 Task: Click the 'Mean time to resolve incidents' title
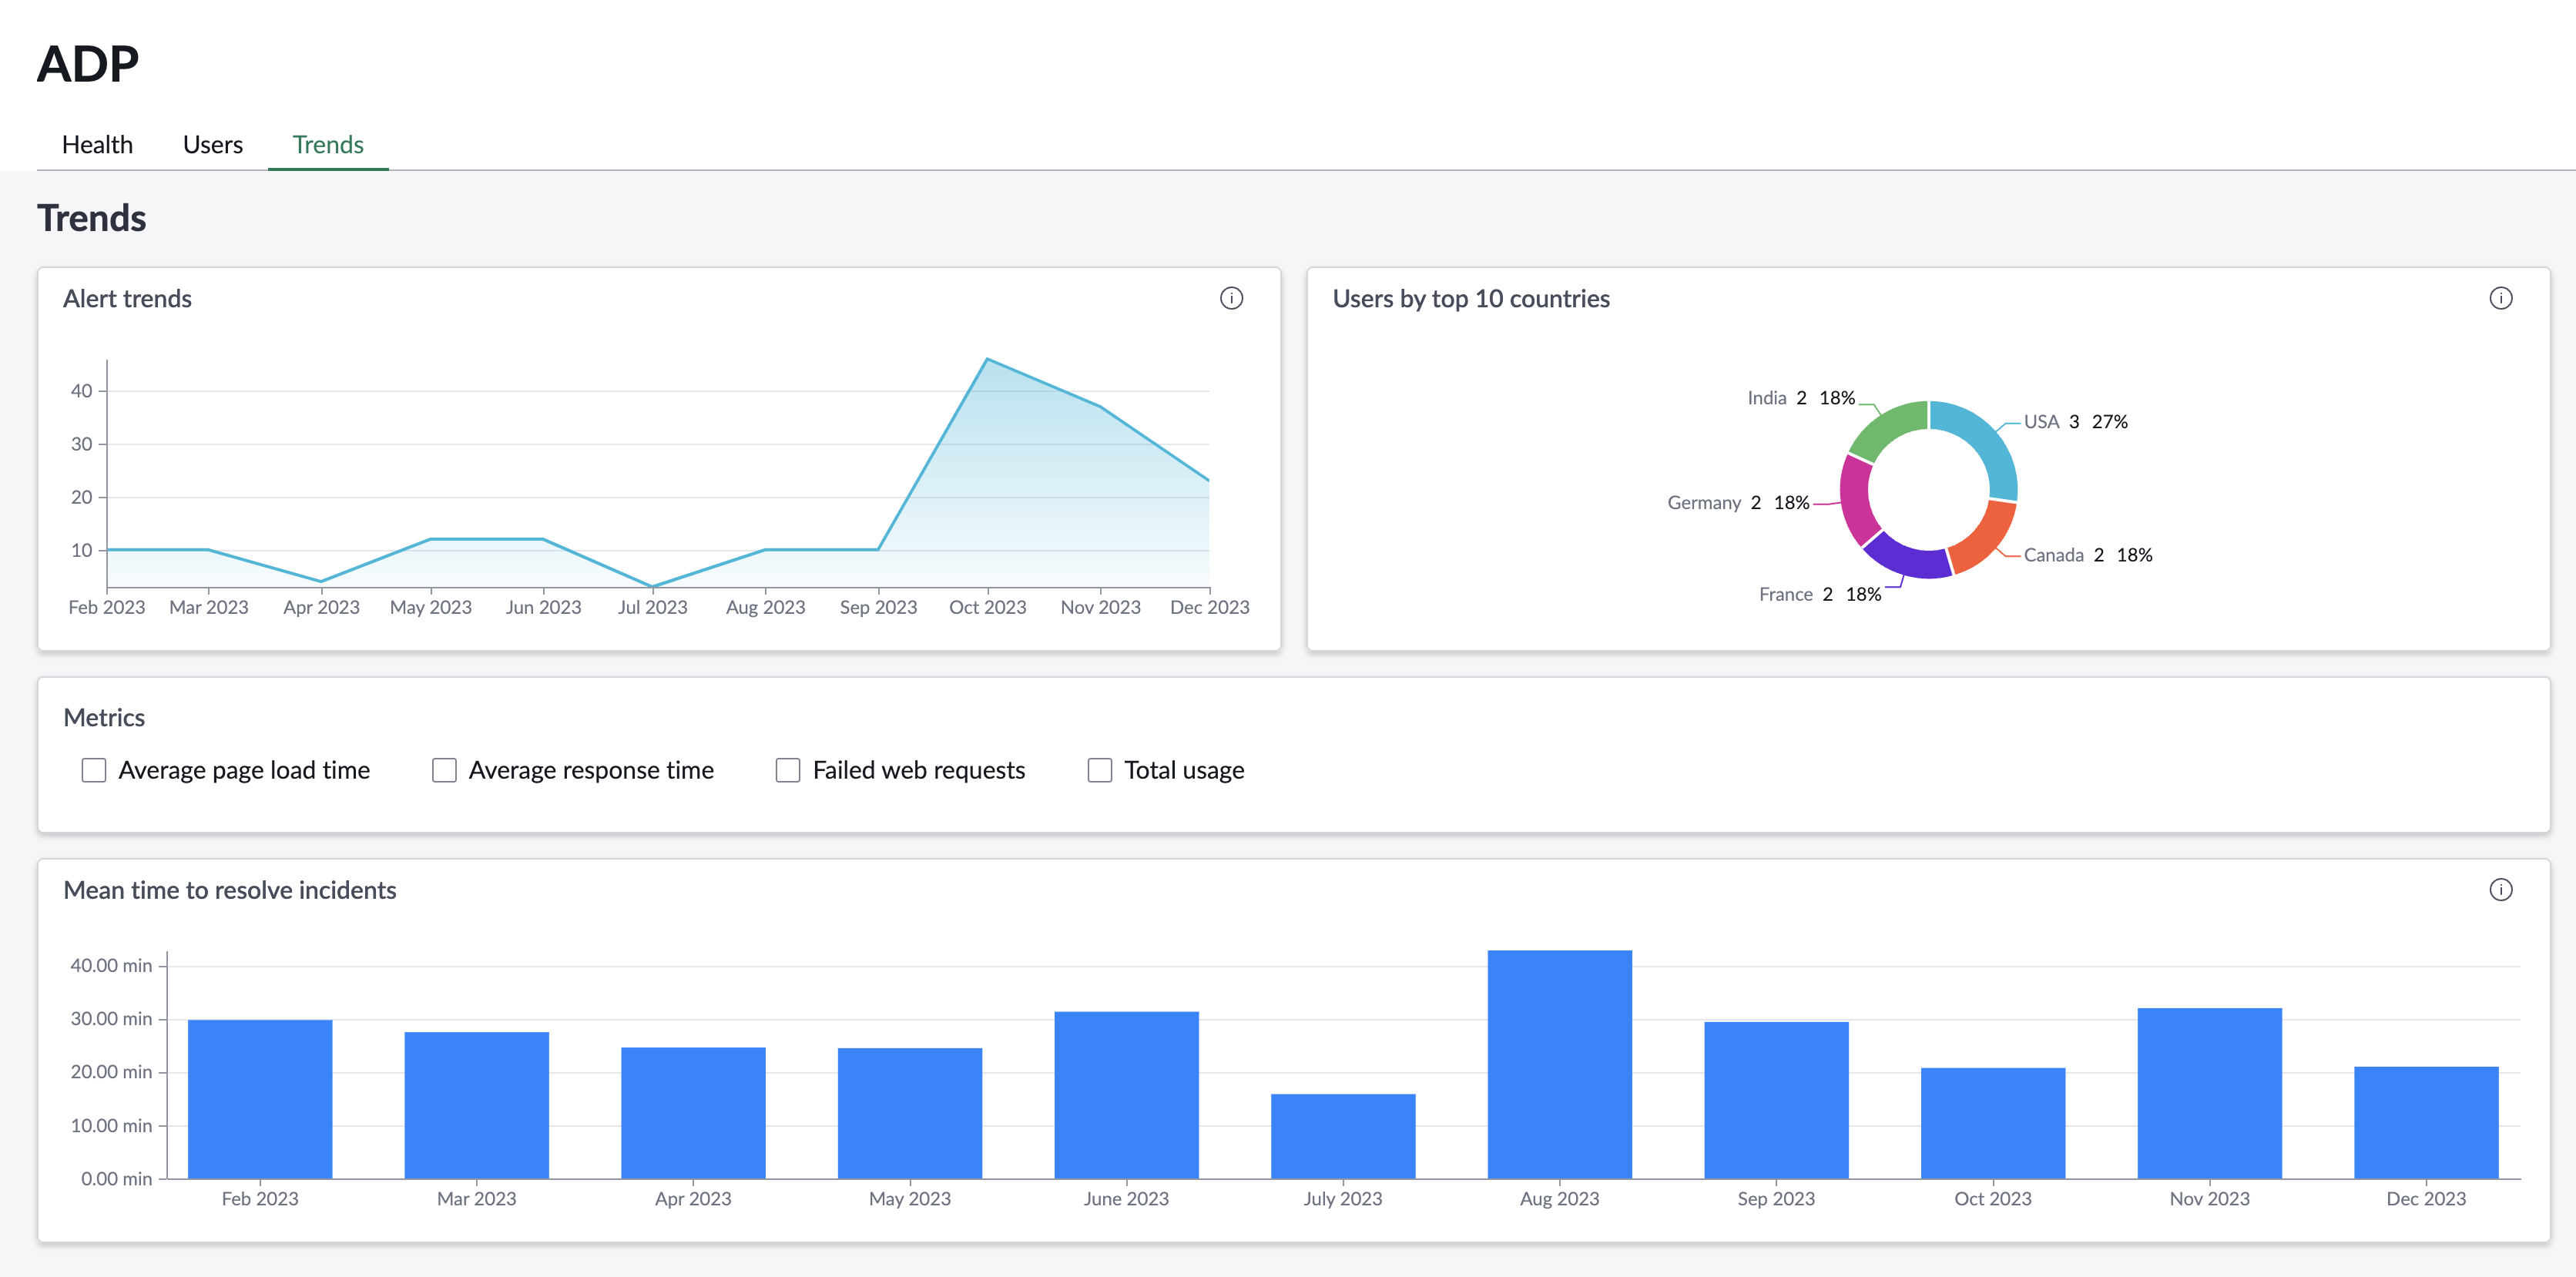(230, 890)
